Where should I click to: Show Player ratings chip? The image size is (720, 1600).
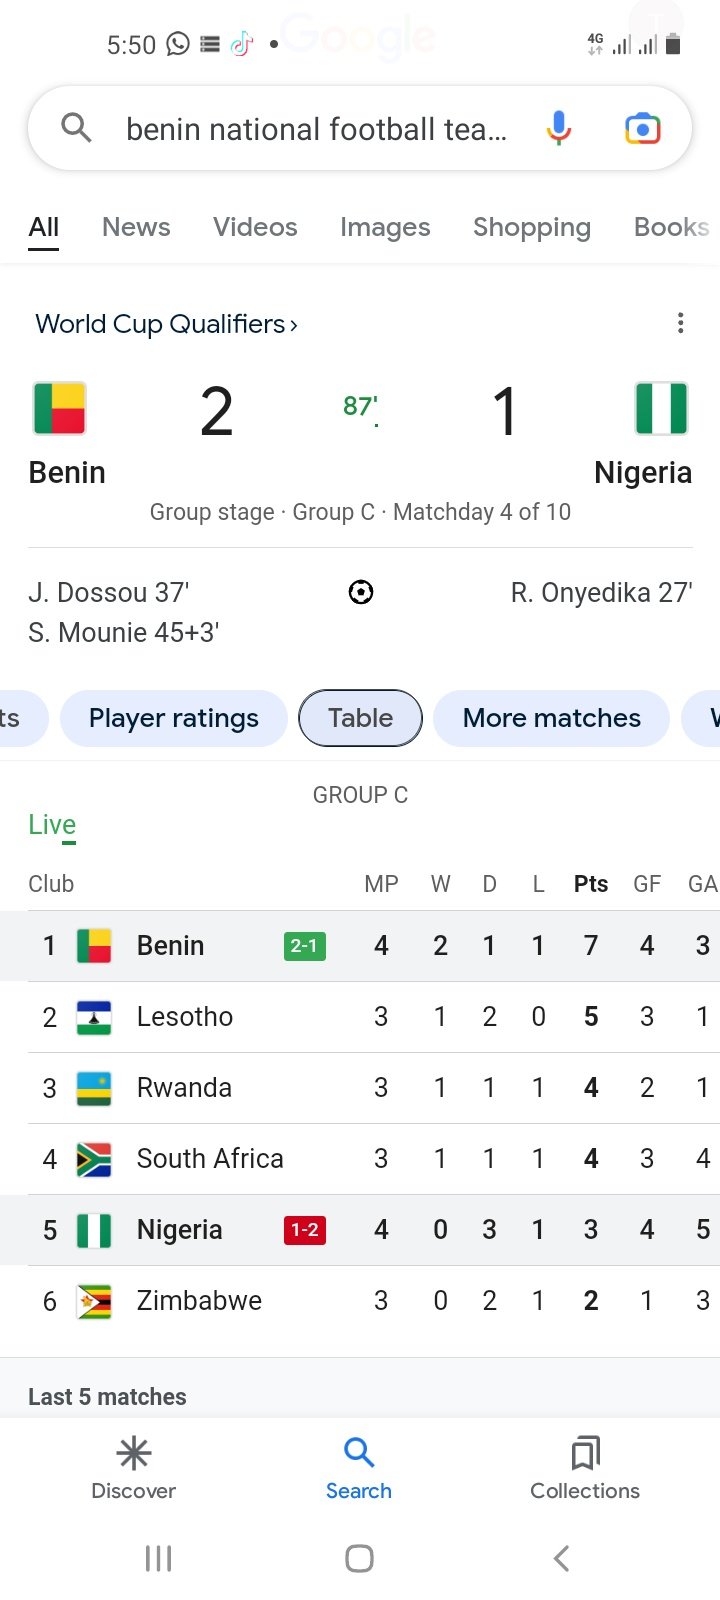(x=174, y=718)
